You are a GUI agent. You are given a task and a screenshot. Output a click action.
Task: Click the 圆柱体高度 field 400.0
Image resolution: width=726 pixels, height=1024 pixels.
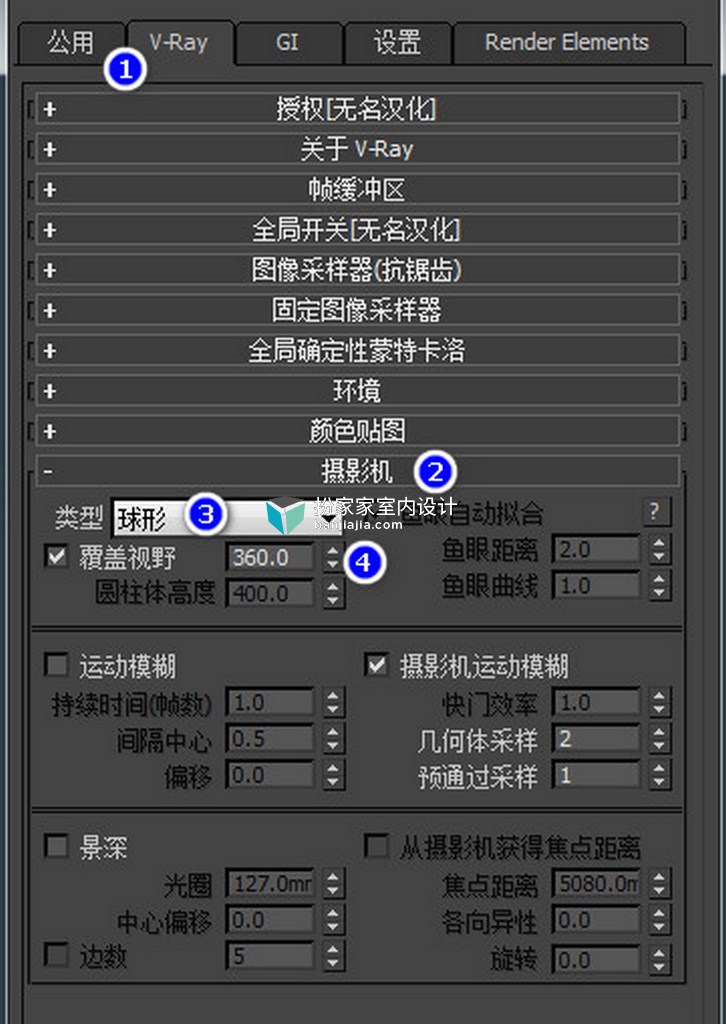270,594
